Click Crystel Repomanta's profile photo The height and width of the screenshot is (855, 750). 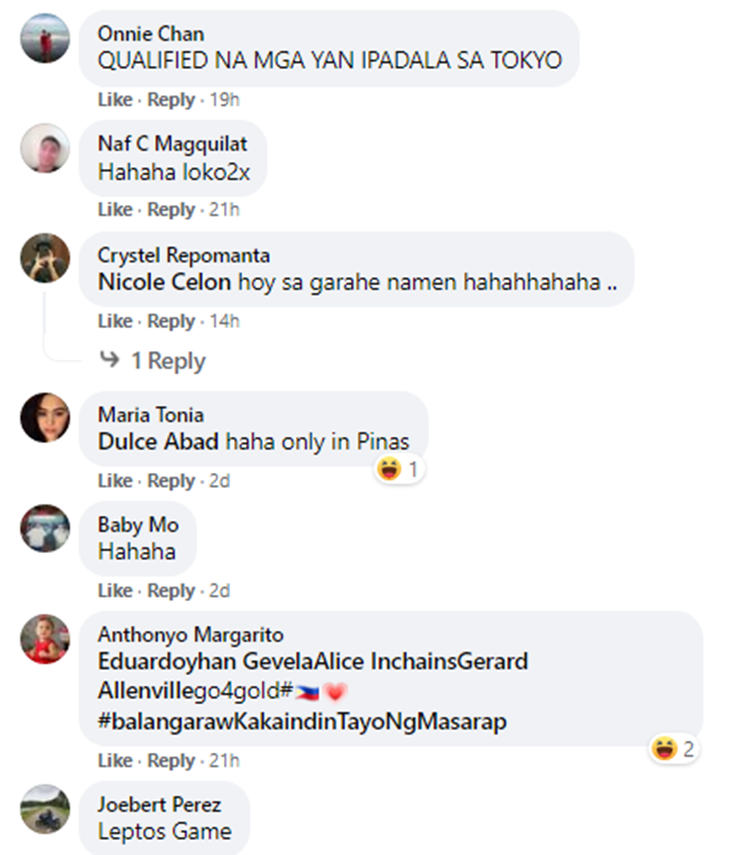45,258
